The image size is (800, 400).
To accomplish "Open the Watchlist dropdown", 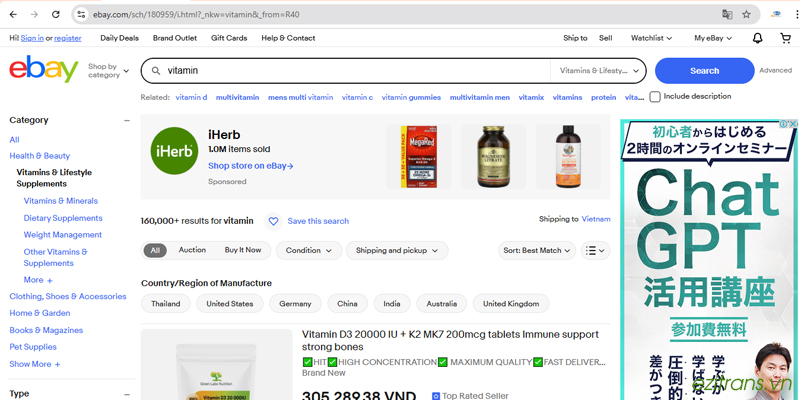I will pyautogui.click(x=651, y=38).
